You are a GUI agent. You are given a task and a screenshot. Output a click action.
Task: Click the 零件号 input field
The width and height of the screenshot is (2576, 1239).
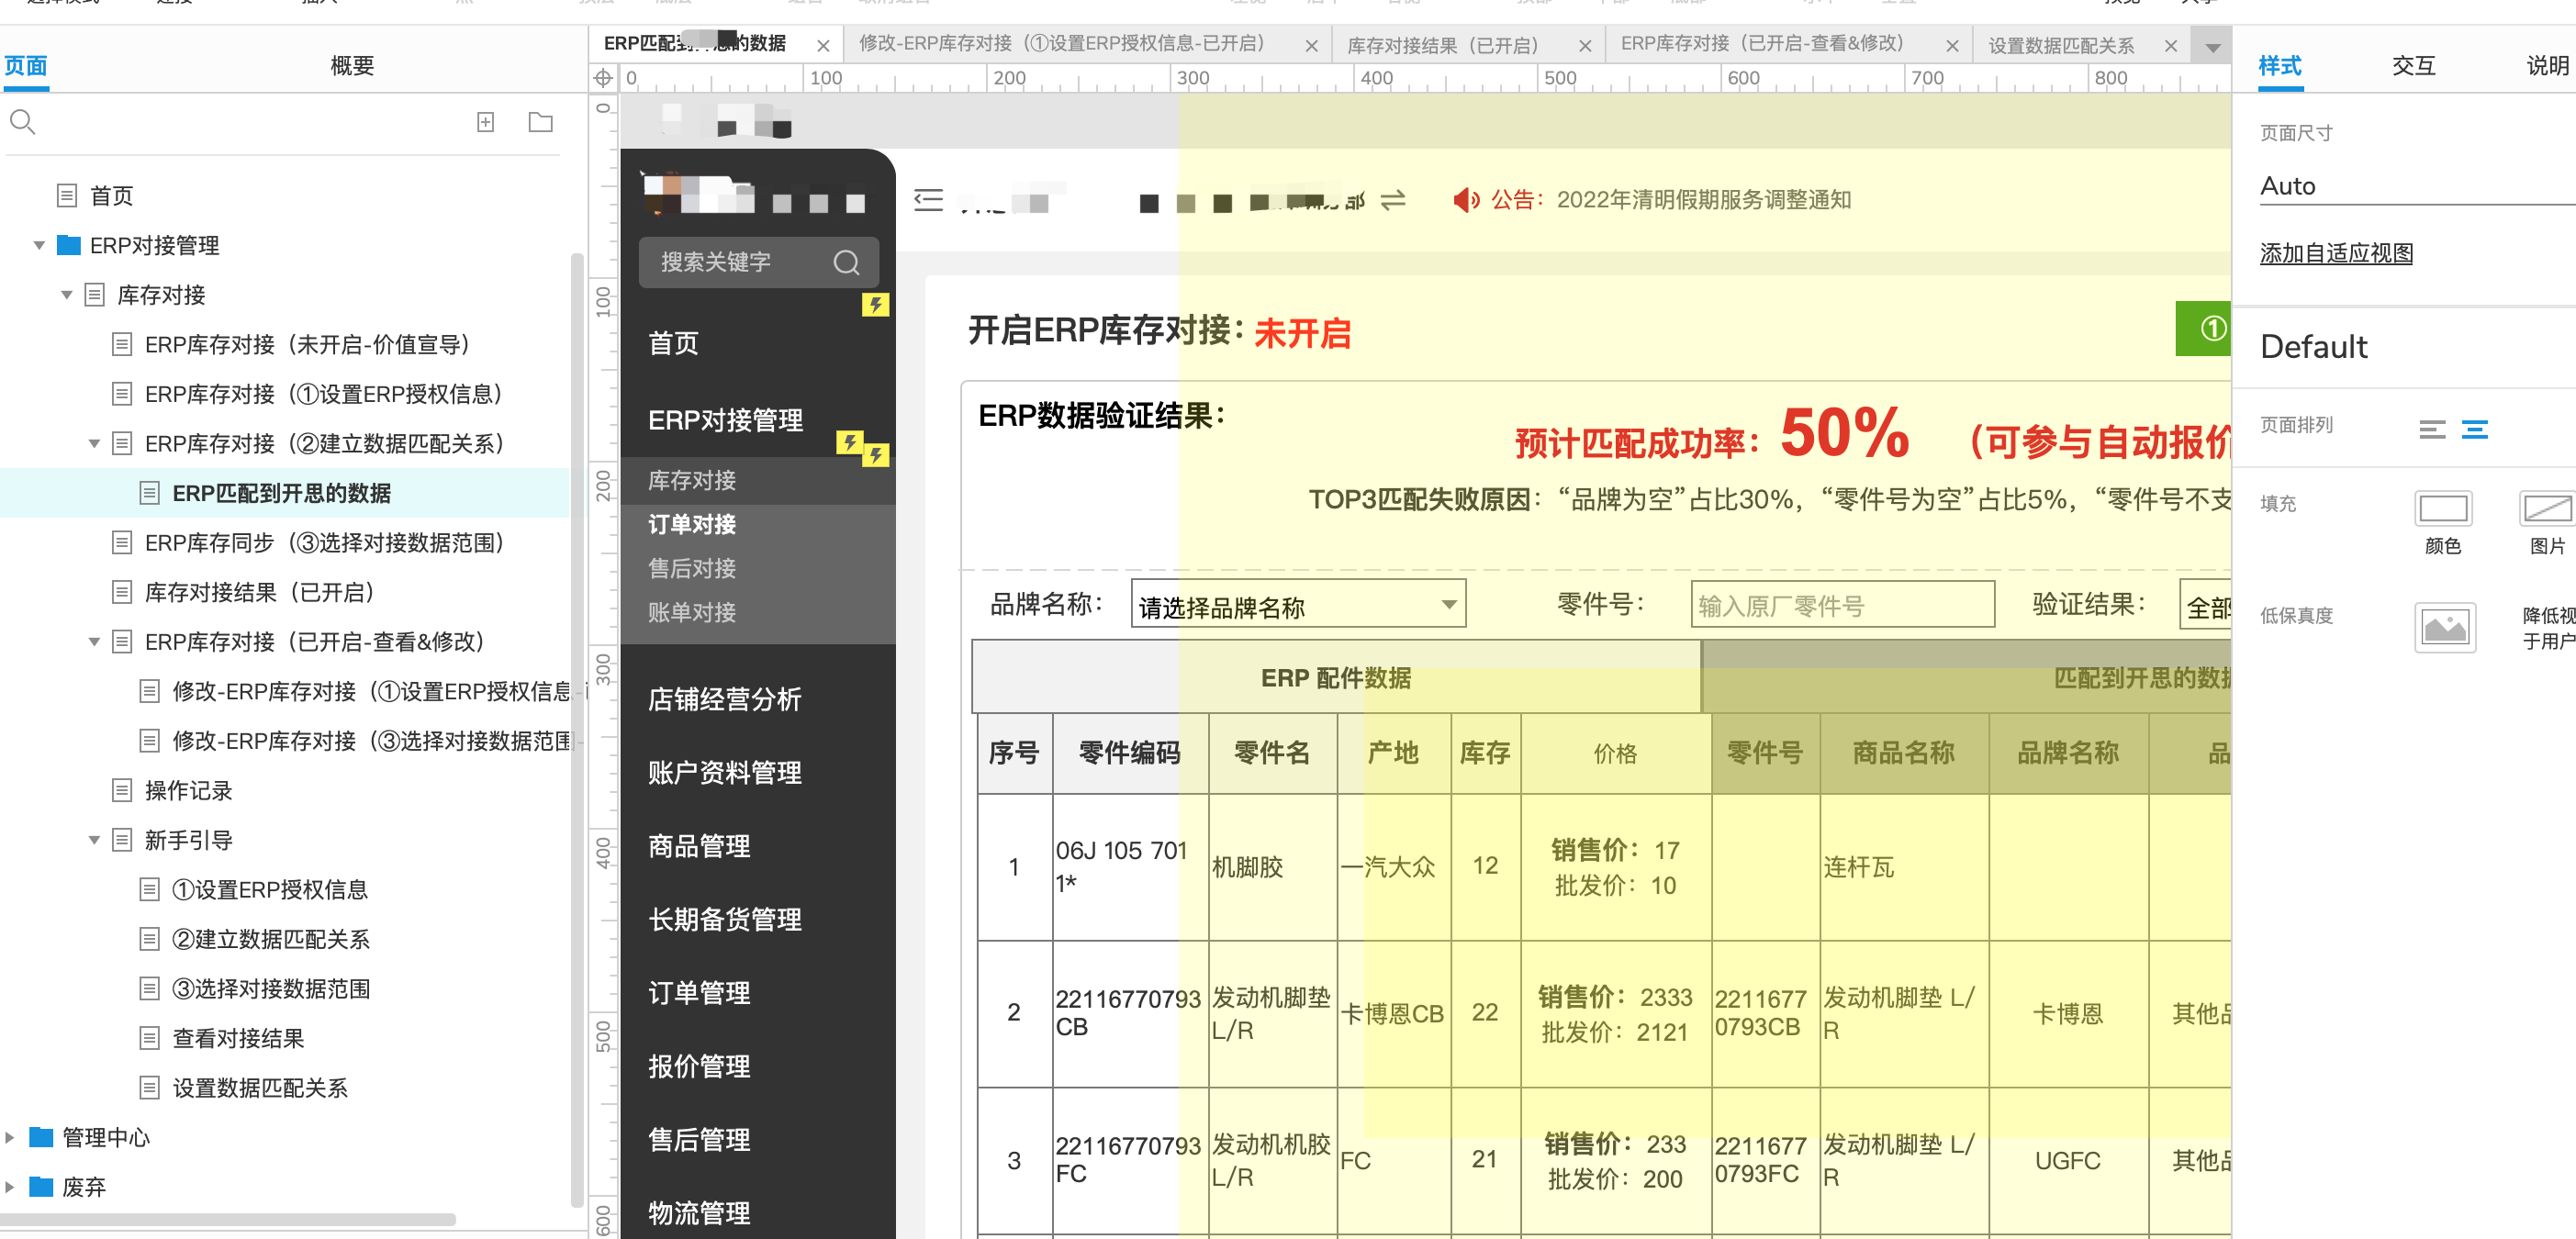click(x=1842, y=605)
